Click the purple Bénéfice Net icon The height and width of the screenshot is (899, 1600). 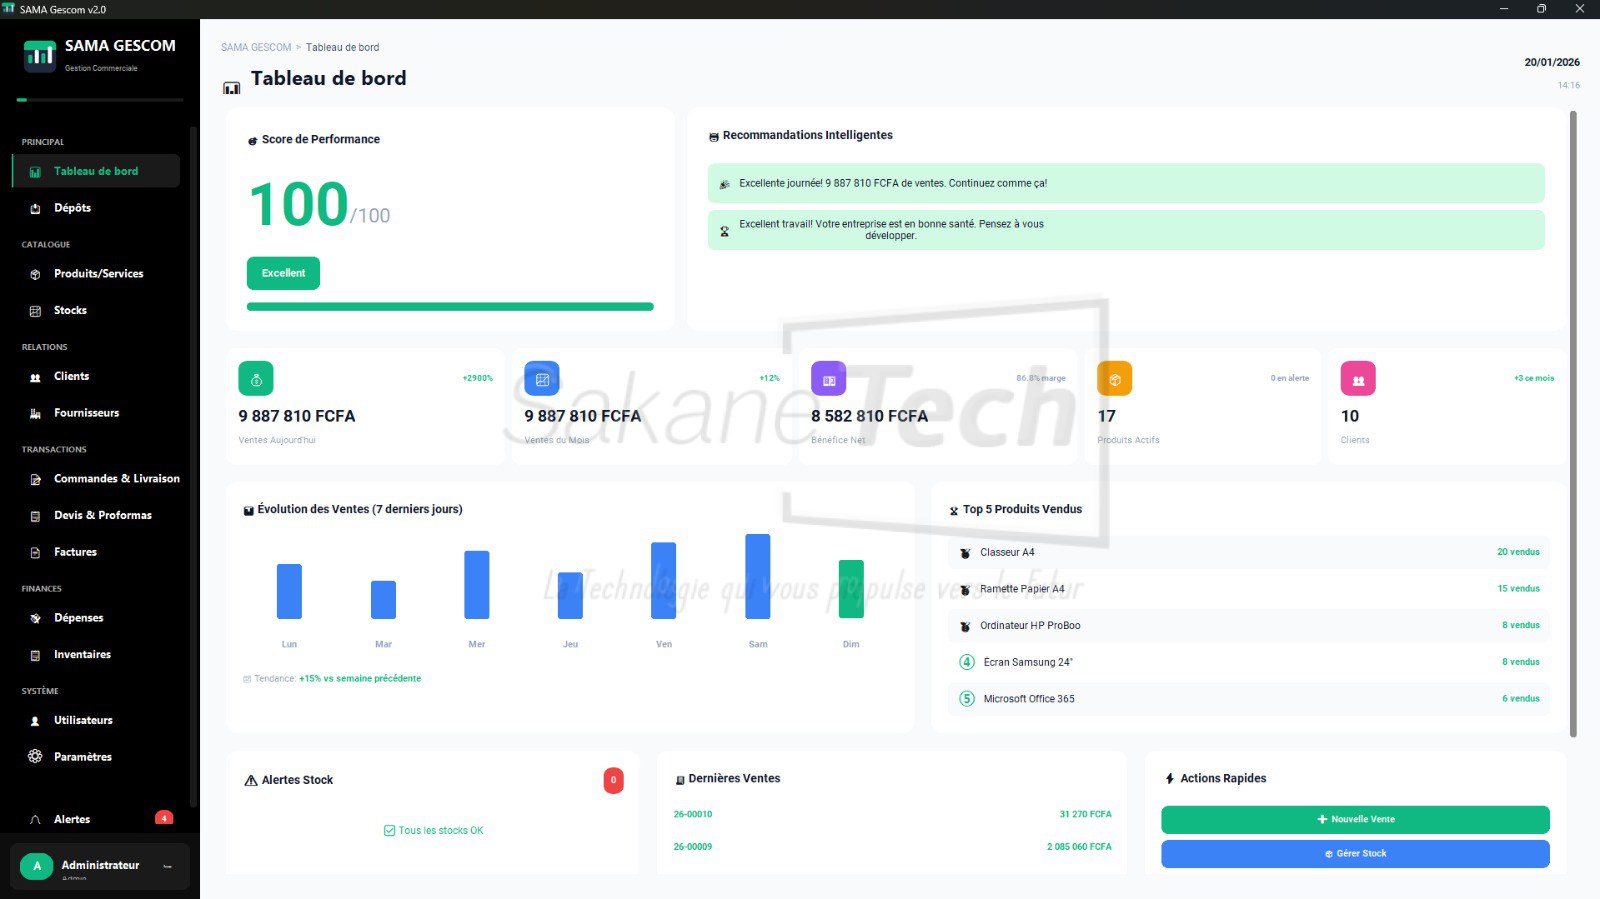click(x=828, y=379)
